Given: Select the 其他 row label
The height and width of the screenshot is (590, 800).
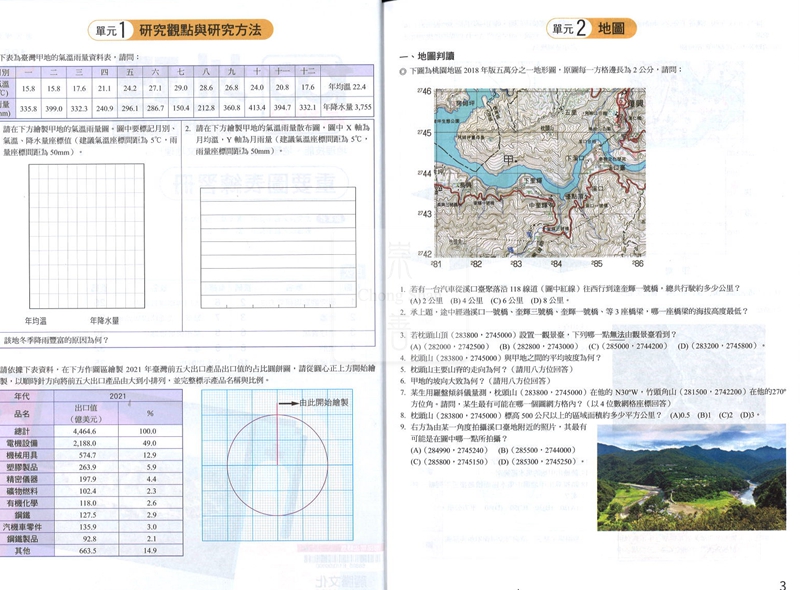Looking at the screenshot, I should click(x=22, y=551).
